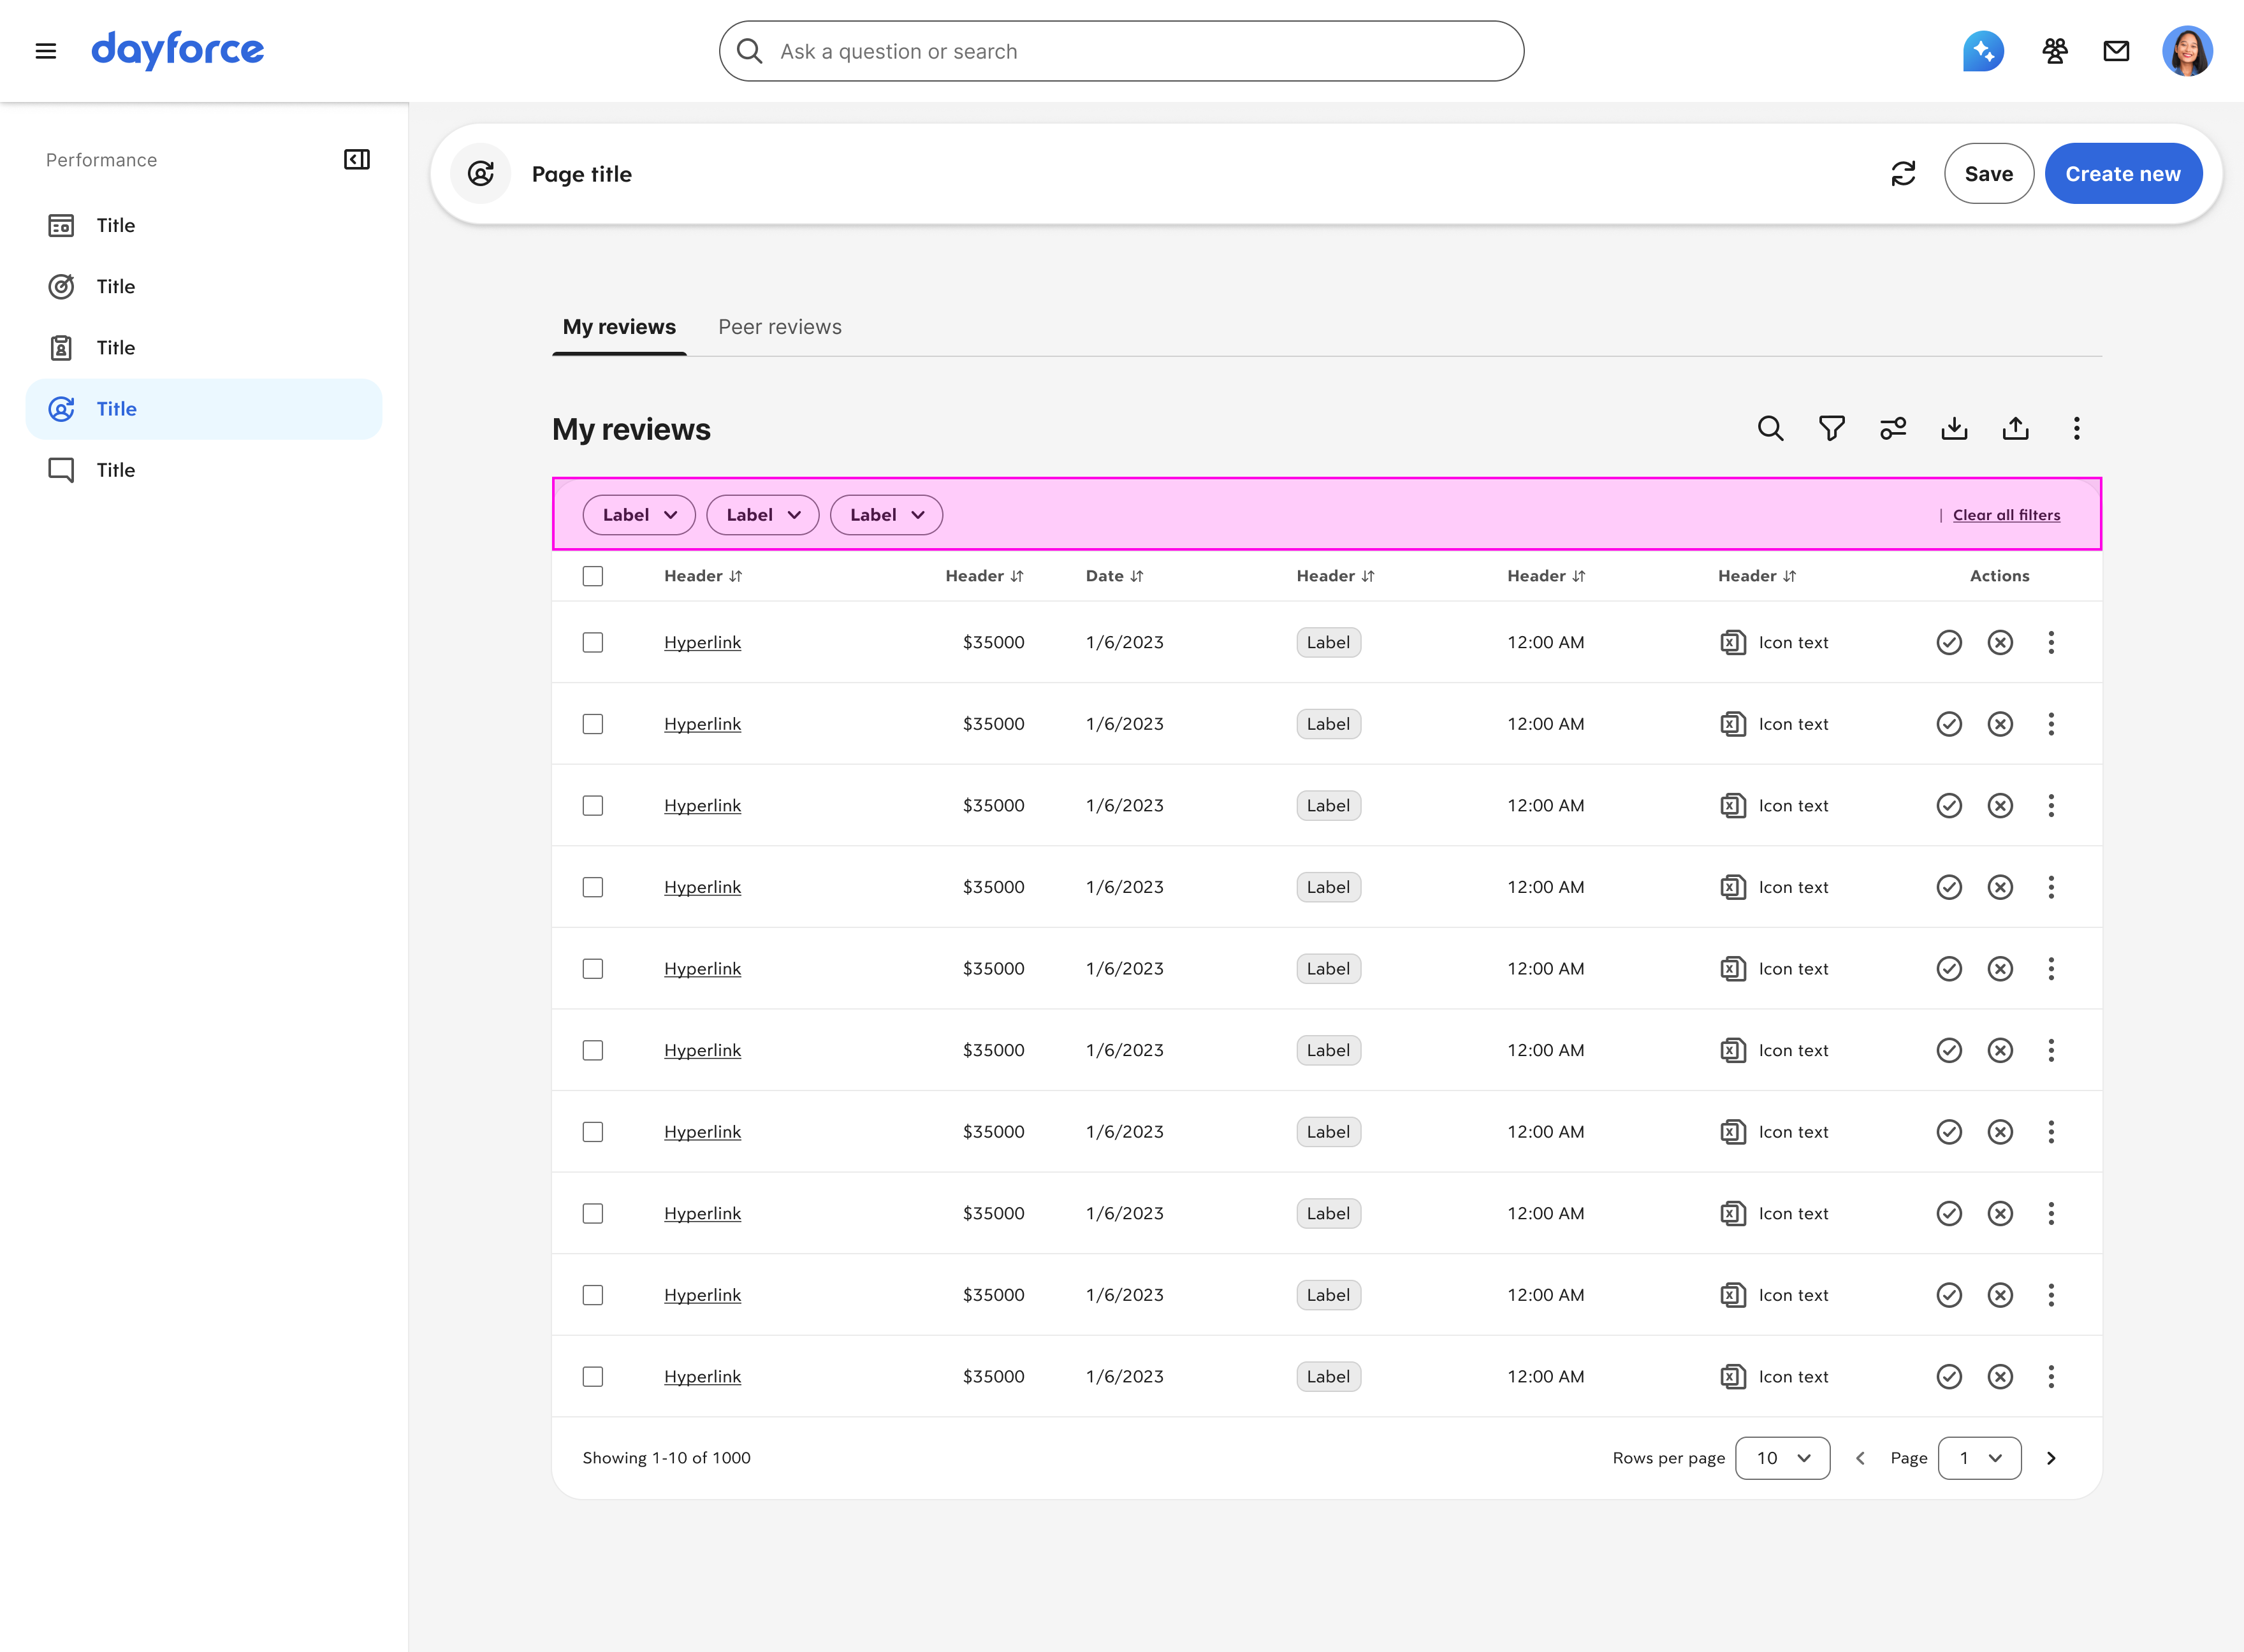Click the Clear all filters link
The image size is (2244, 1652).
(x=2006, y=515)
